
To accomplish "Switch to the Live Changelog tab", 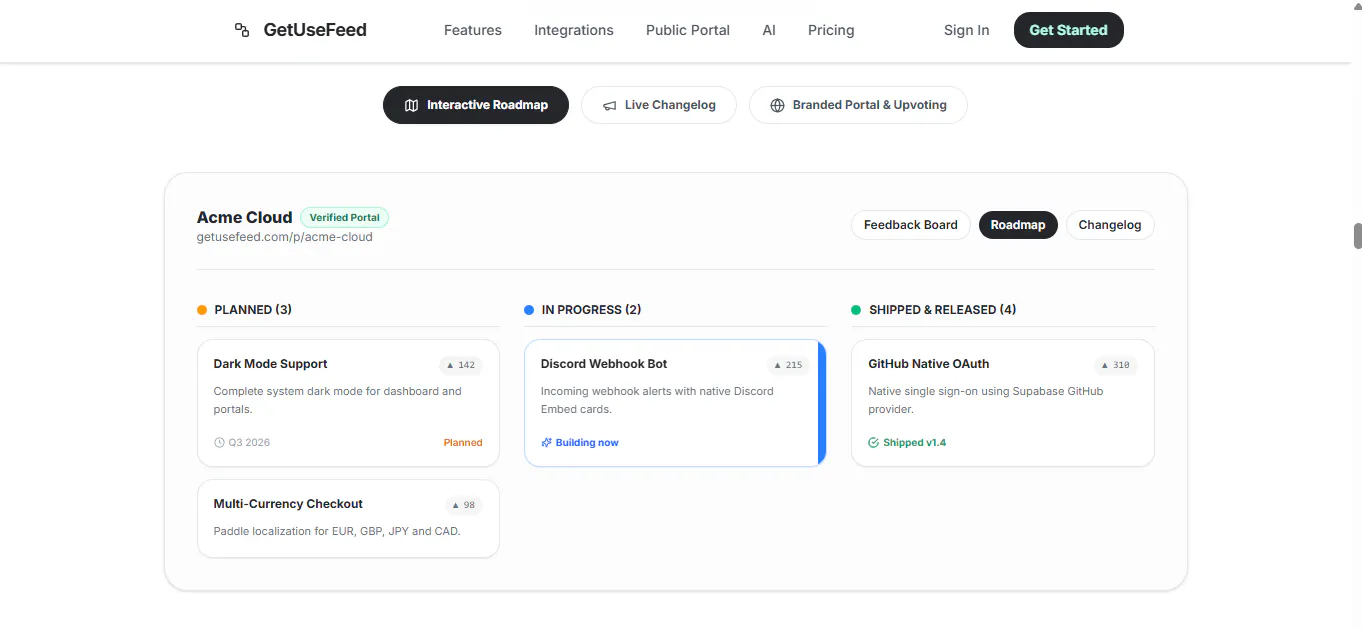I will click(x=659, y=105).
